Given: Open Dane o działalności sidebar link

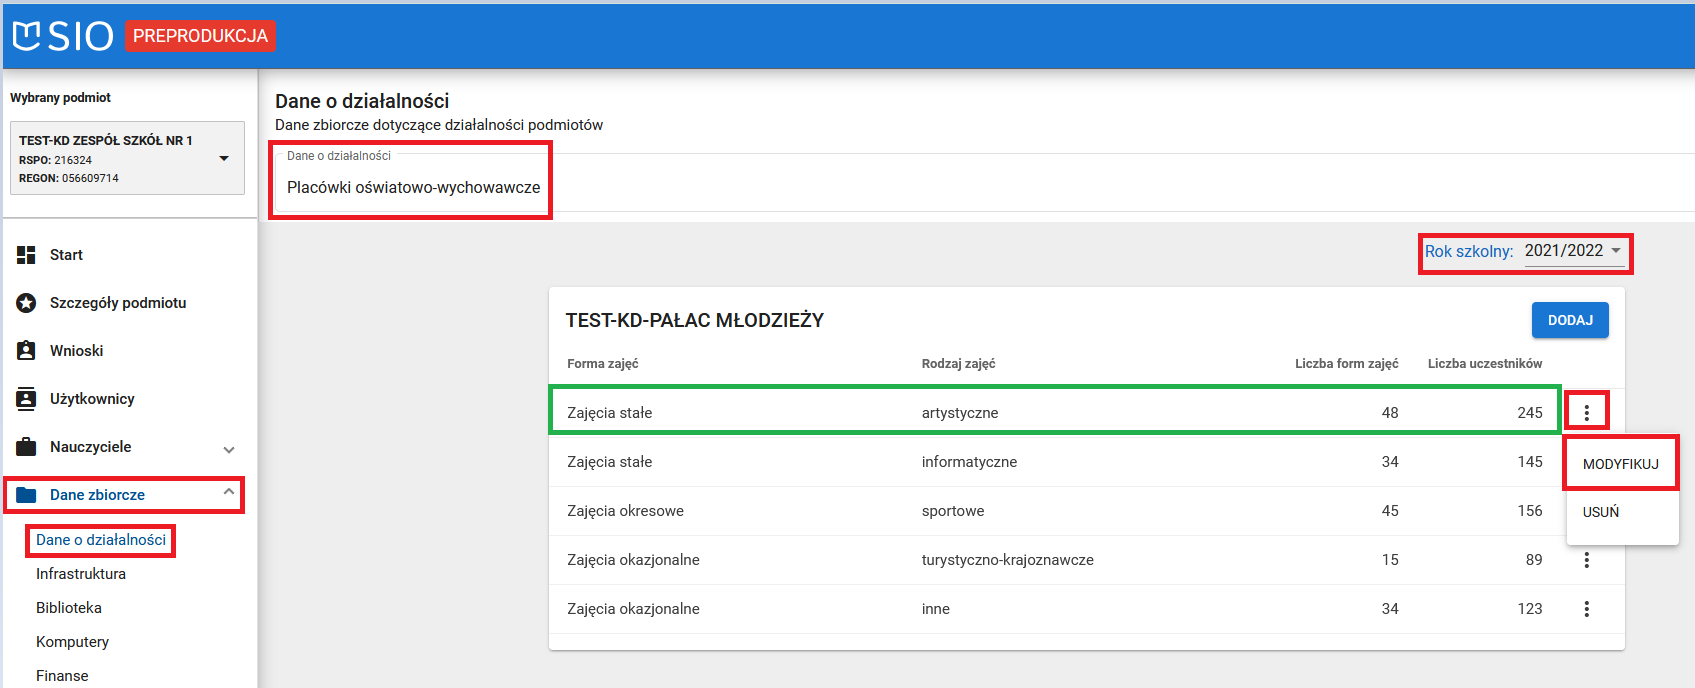Looking at the screenshot, I should click(101, 540).
